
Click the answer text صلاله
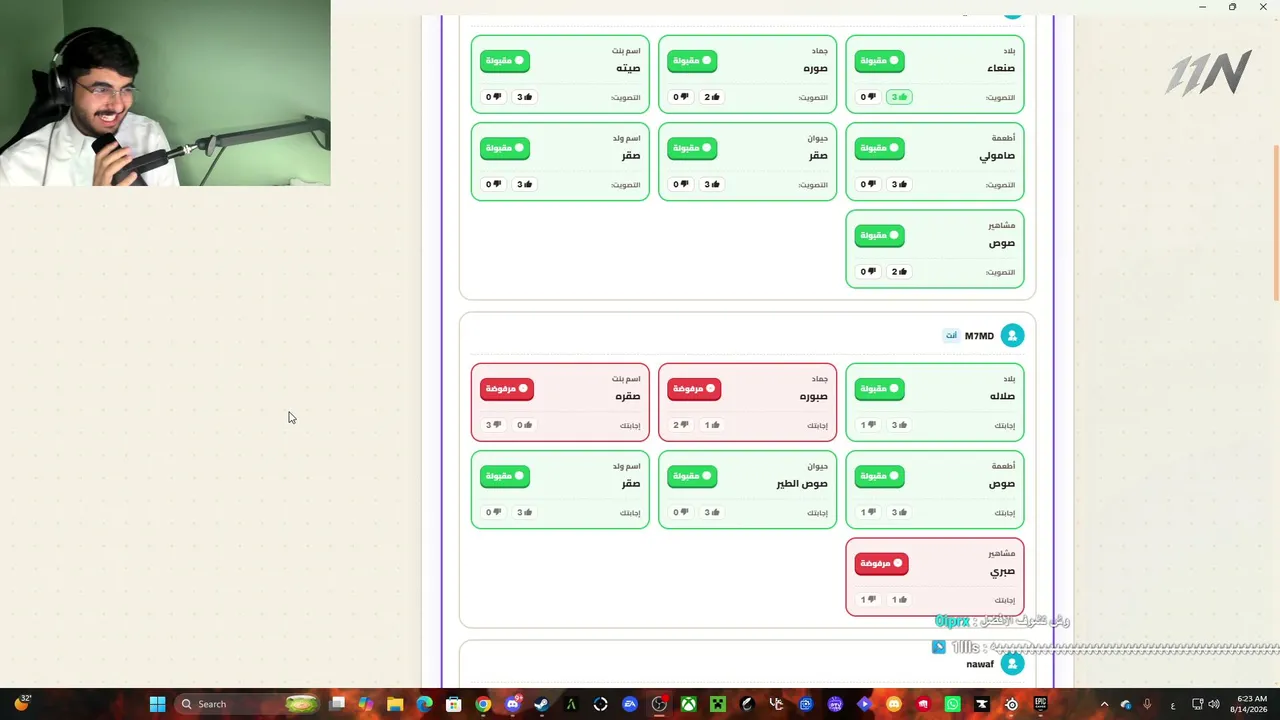pyautogui.click(x=1002, y=396)
